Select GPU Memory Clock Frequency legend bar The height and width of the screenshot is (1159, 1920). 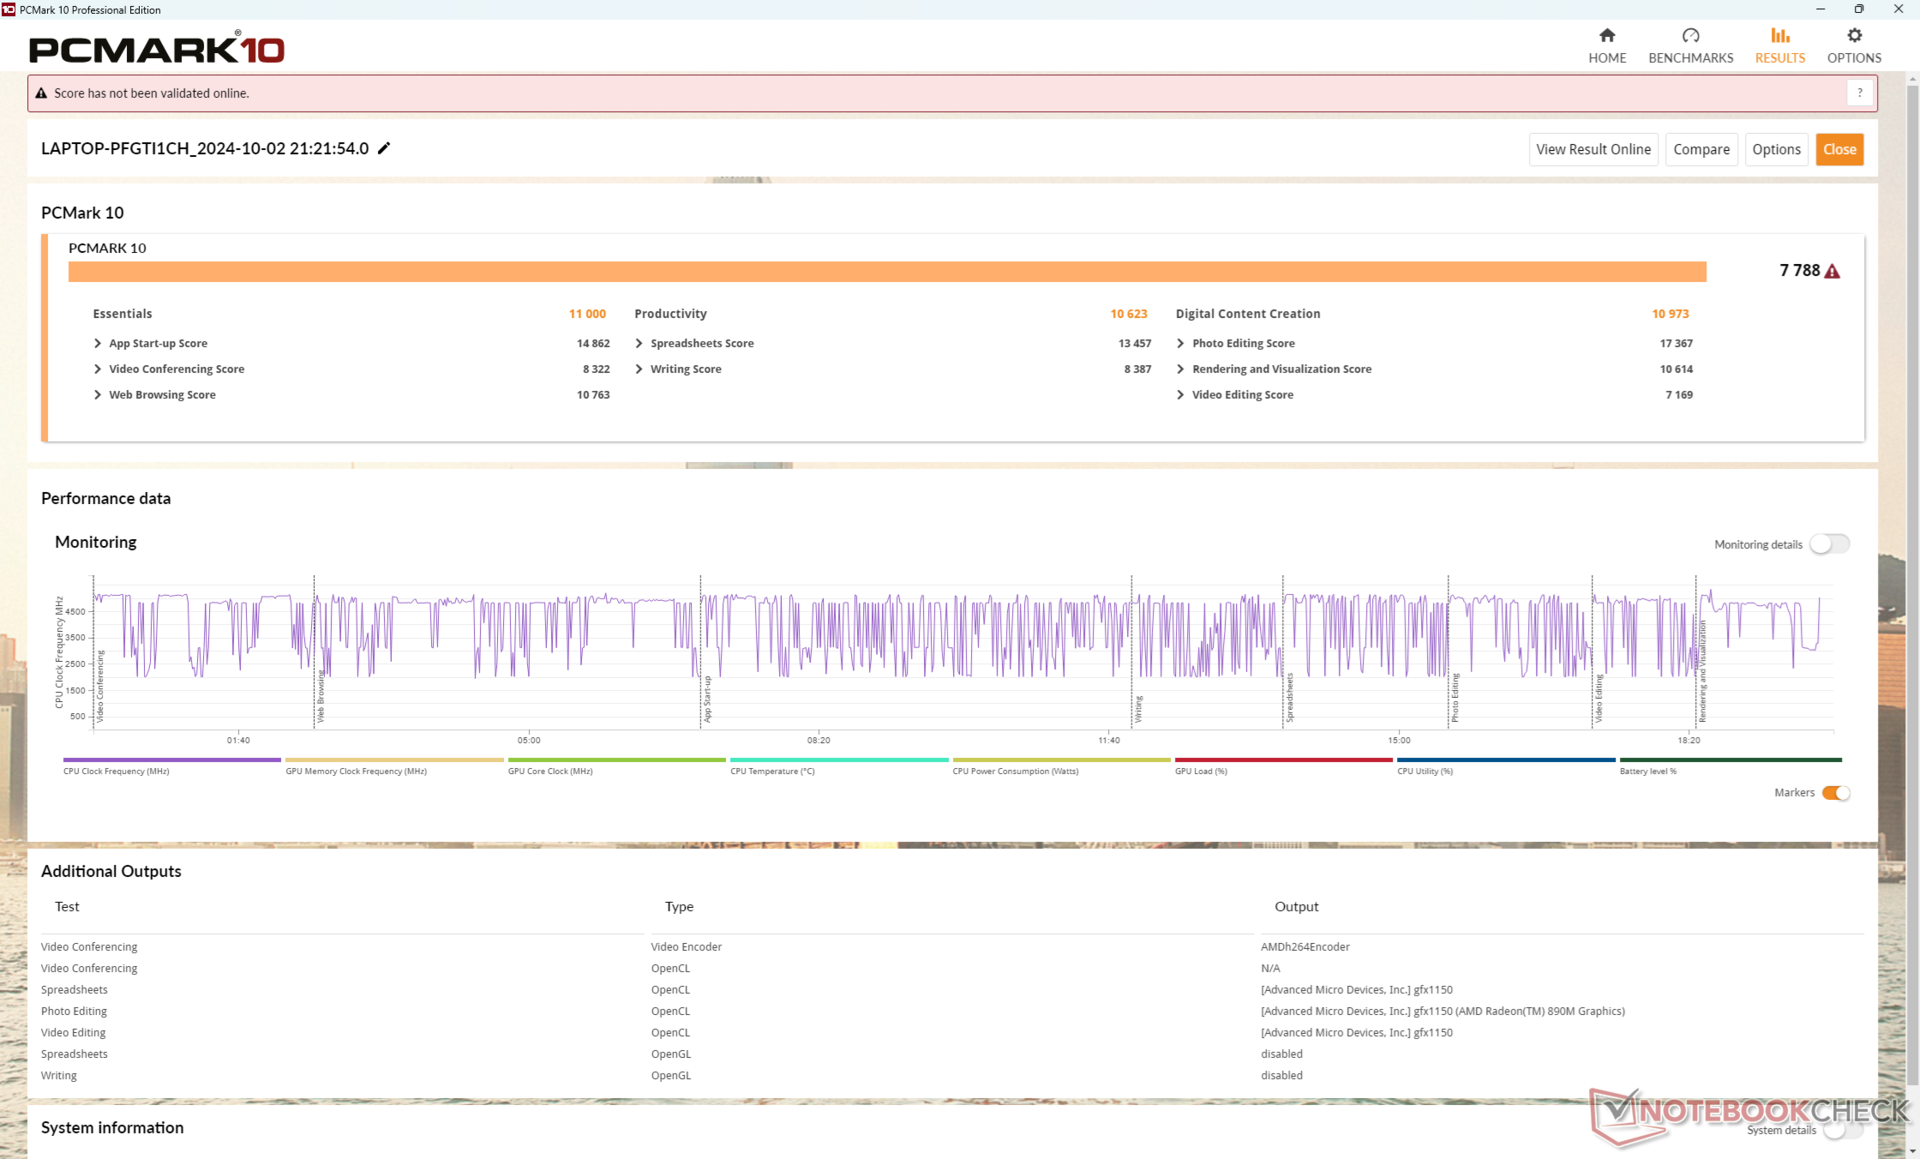point(394,760)
